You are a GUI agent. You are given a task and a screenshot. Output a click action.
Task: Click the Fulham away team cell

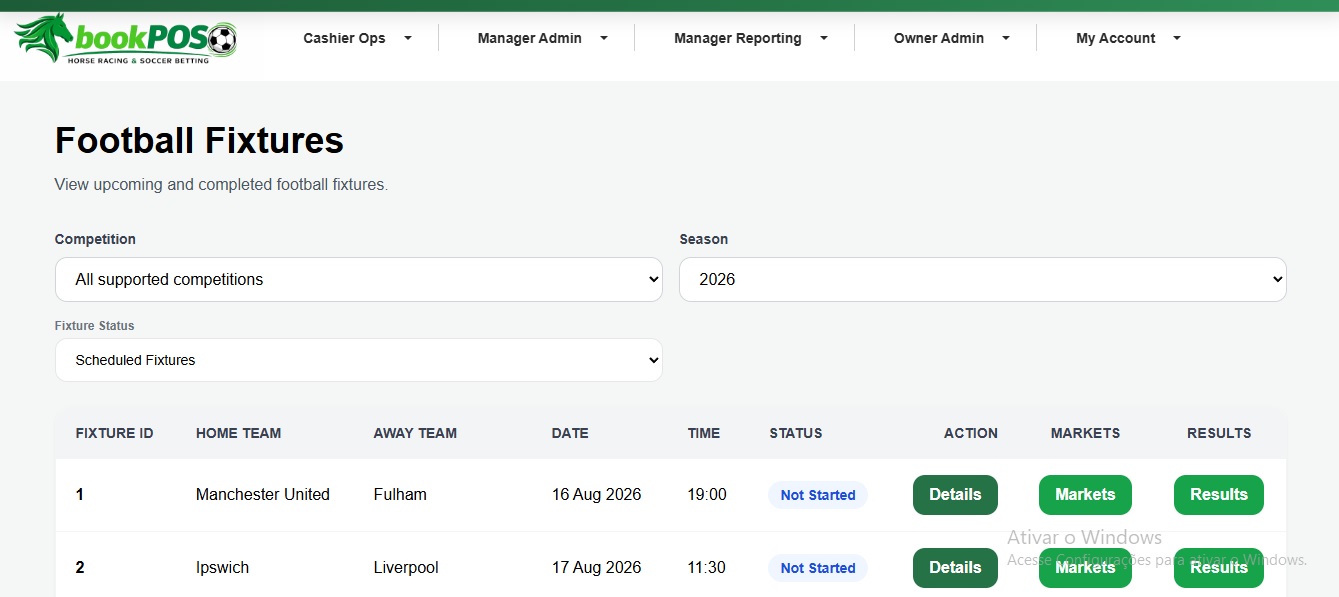click(x=400, y=494)
